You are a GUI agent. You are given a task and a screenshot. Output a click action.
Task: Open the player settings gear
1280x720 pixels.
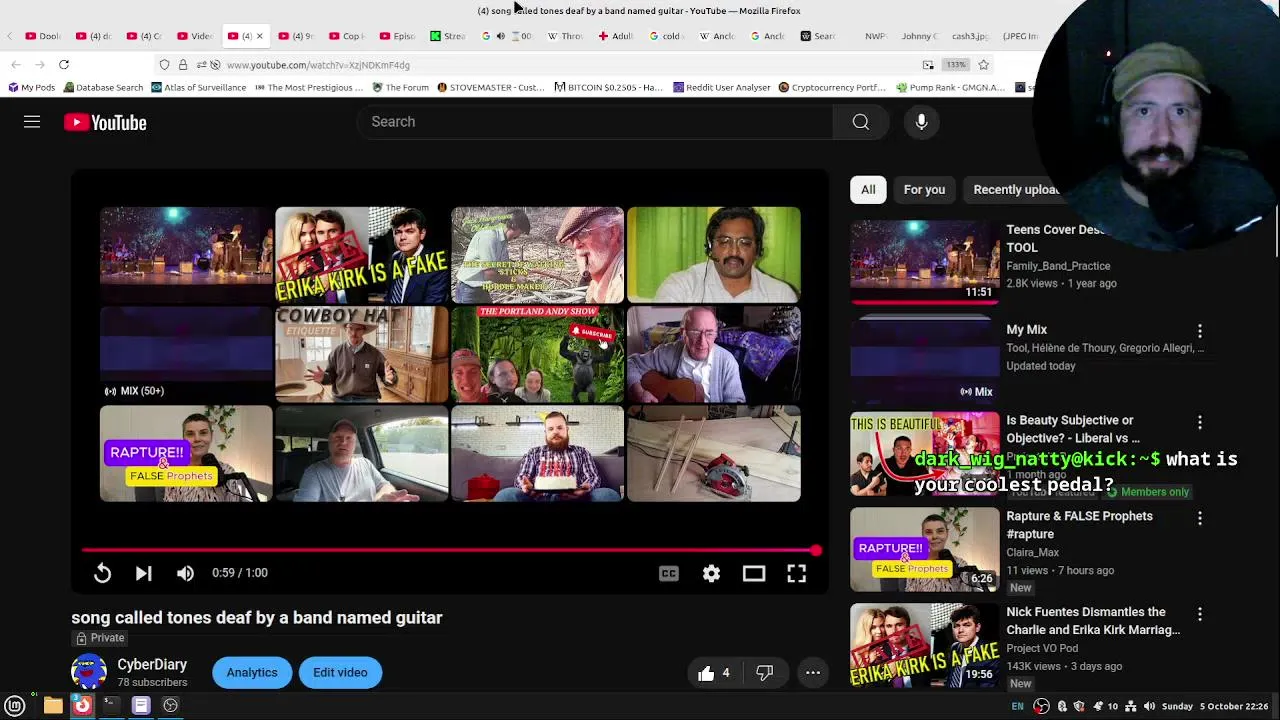711,573
